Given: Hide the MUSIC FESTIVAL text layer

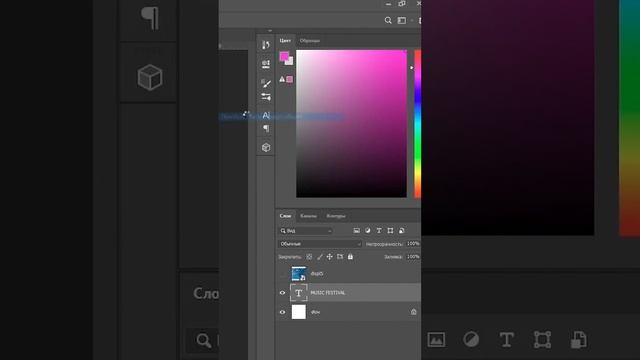Looking at the screenshot, I should tap(282, 293).
